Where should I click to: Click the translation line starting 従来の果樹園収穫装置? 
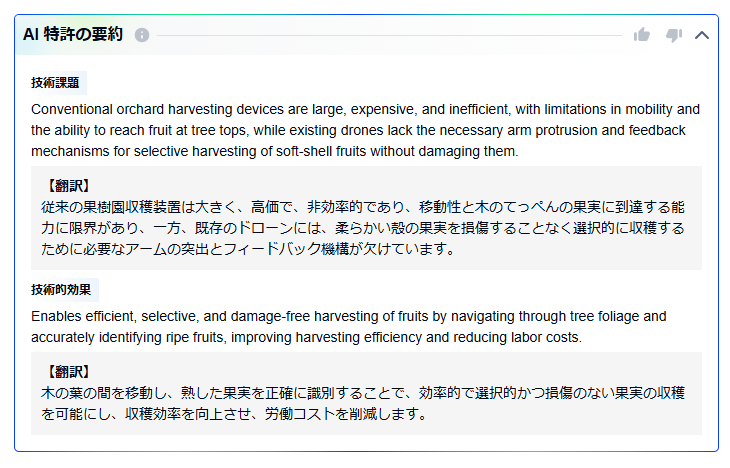tap(362, 207)
